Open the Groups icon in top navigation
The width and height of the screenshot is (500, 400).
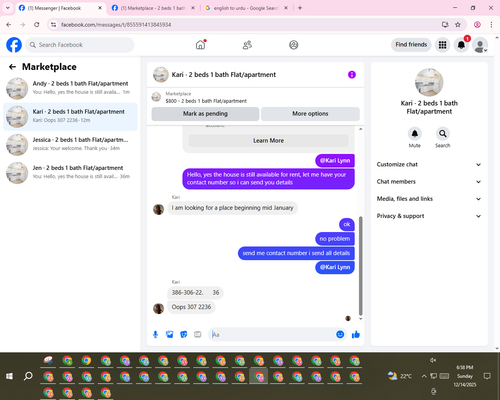[x=294, y=45]
